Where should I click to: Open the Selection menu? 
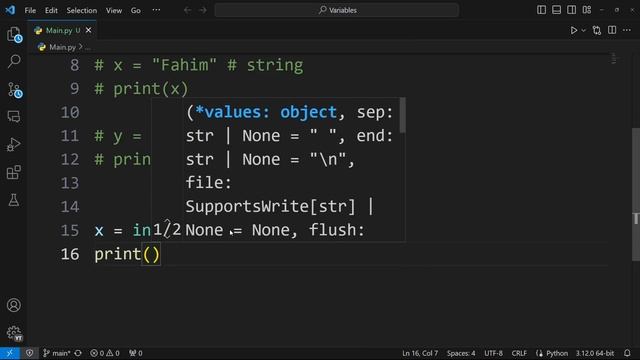(x=82, y=10)
